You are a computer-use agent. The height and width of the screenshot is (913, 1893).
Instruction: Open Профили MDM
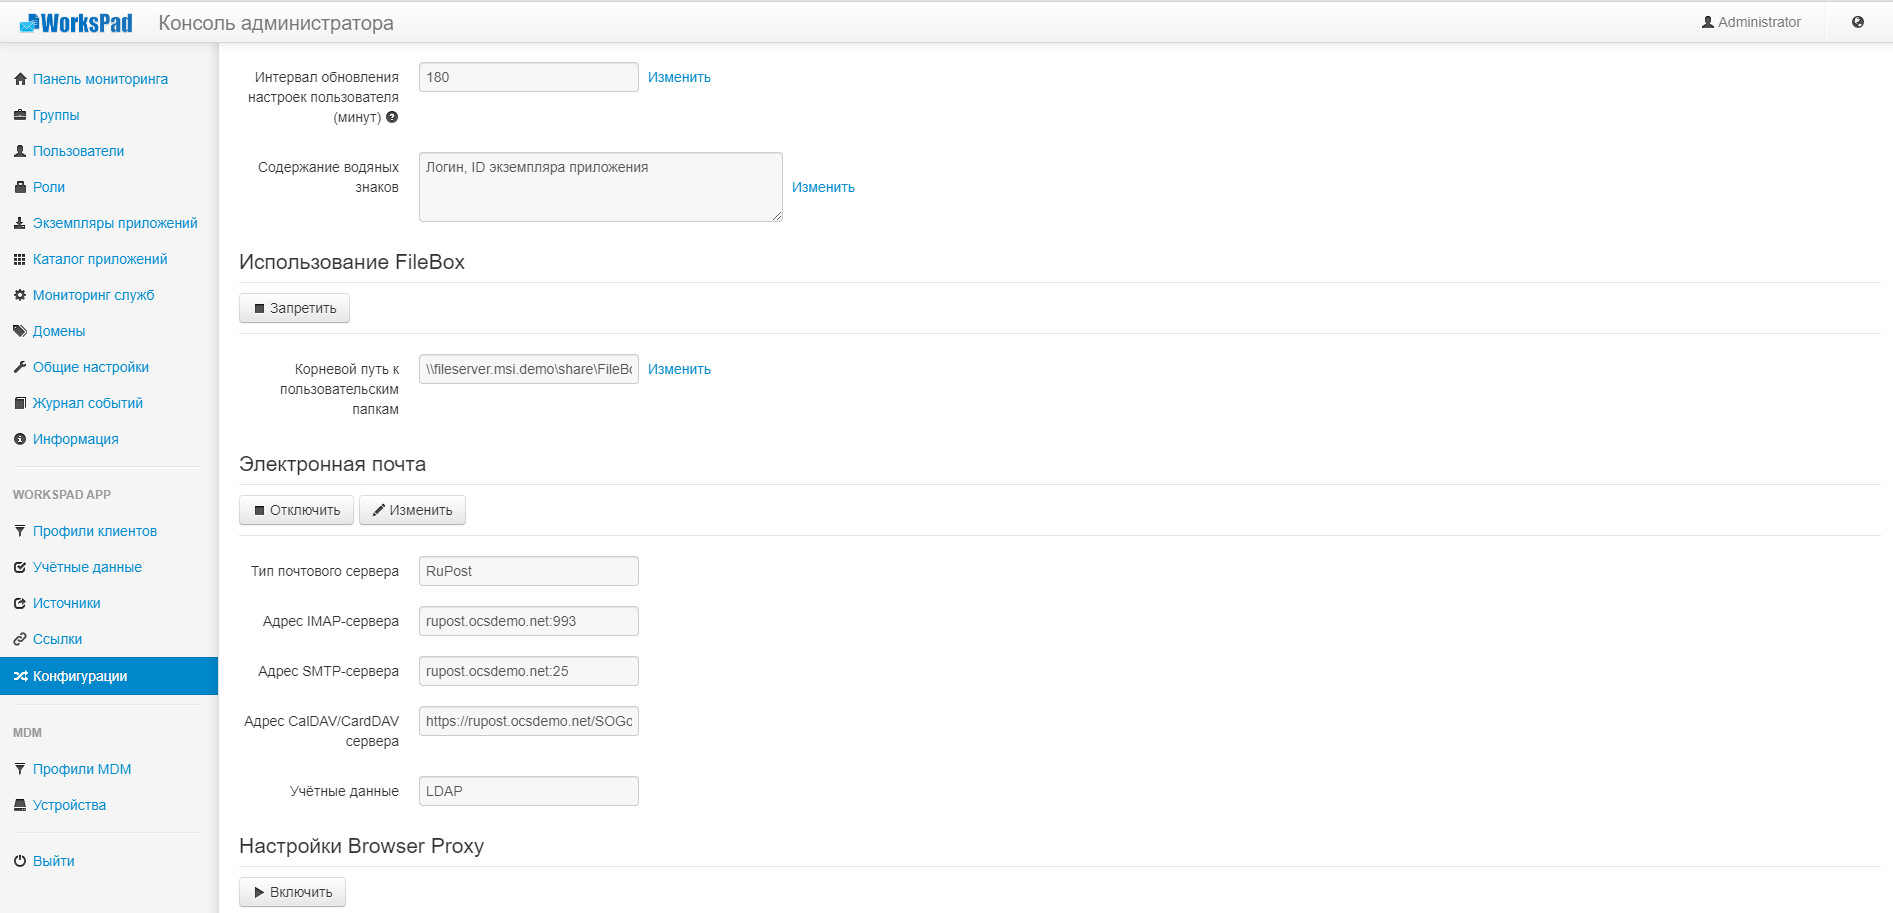82,769
